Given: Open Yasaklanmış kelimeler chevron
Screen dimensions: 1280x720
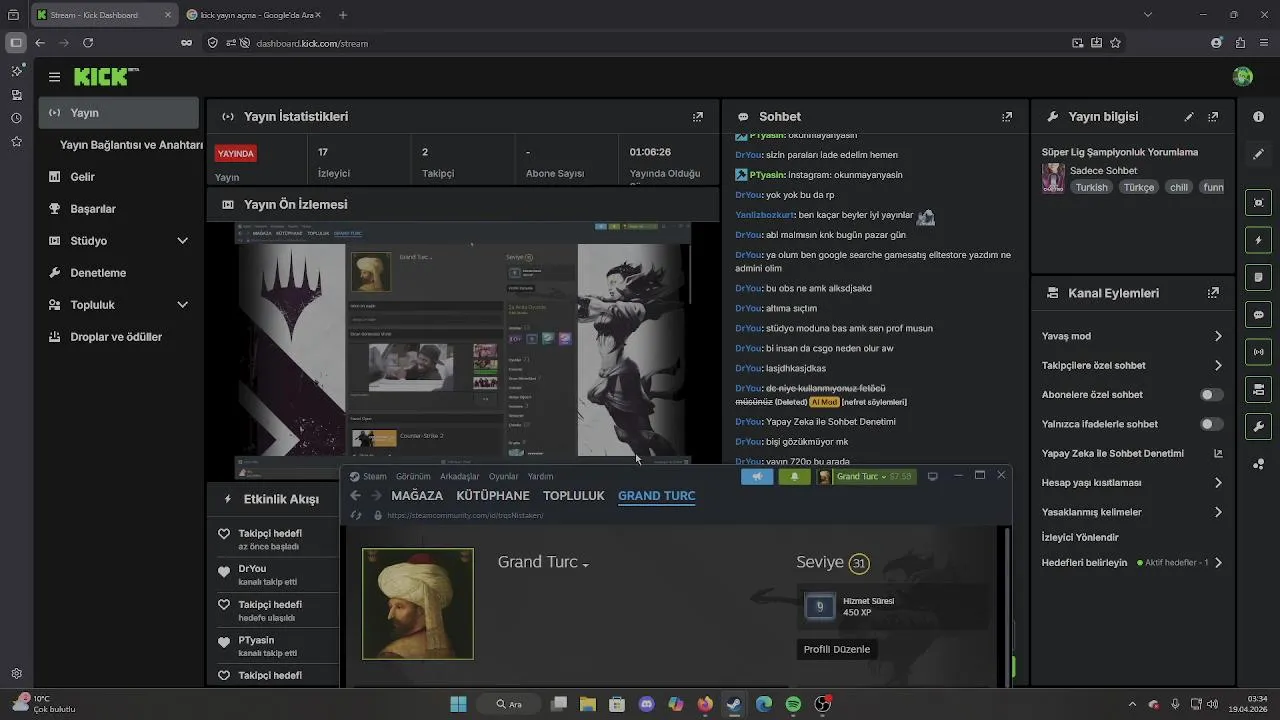Looking at the screenshot, I should tap(1218, 512).
